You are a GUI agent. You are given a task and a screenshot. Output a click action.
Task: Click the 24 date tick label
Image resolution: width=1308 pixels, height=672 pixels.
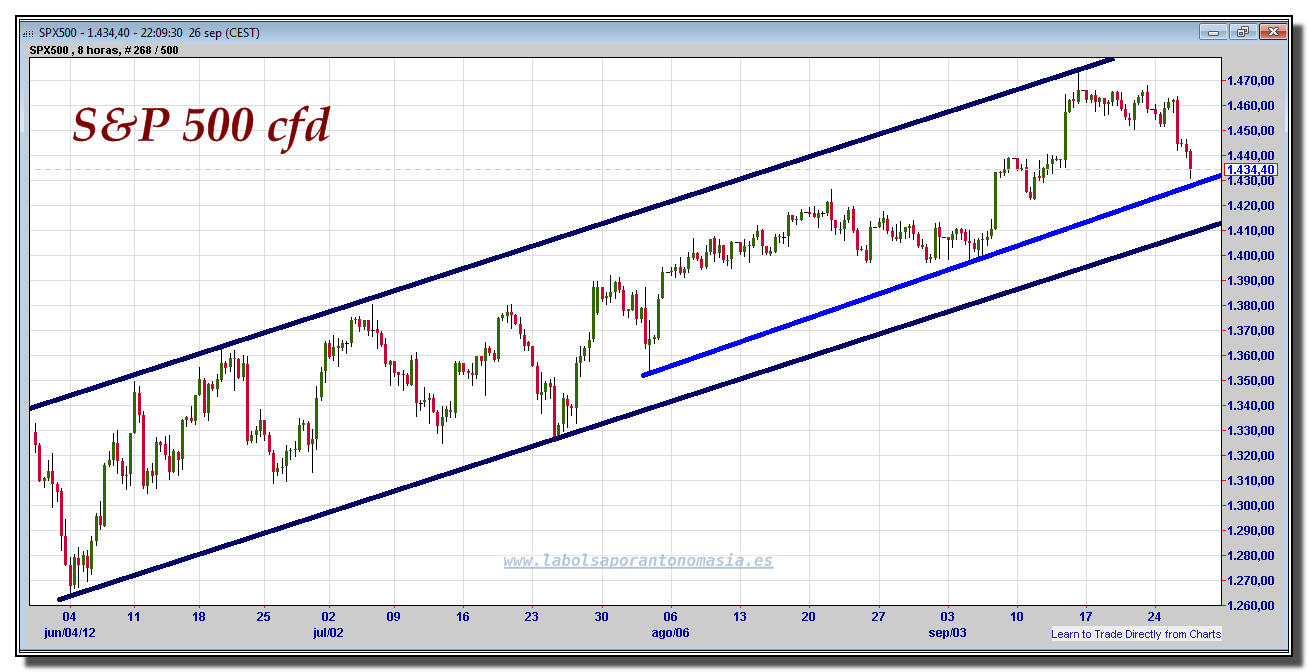[1154, 616]
